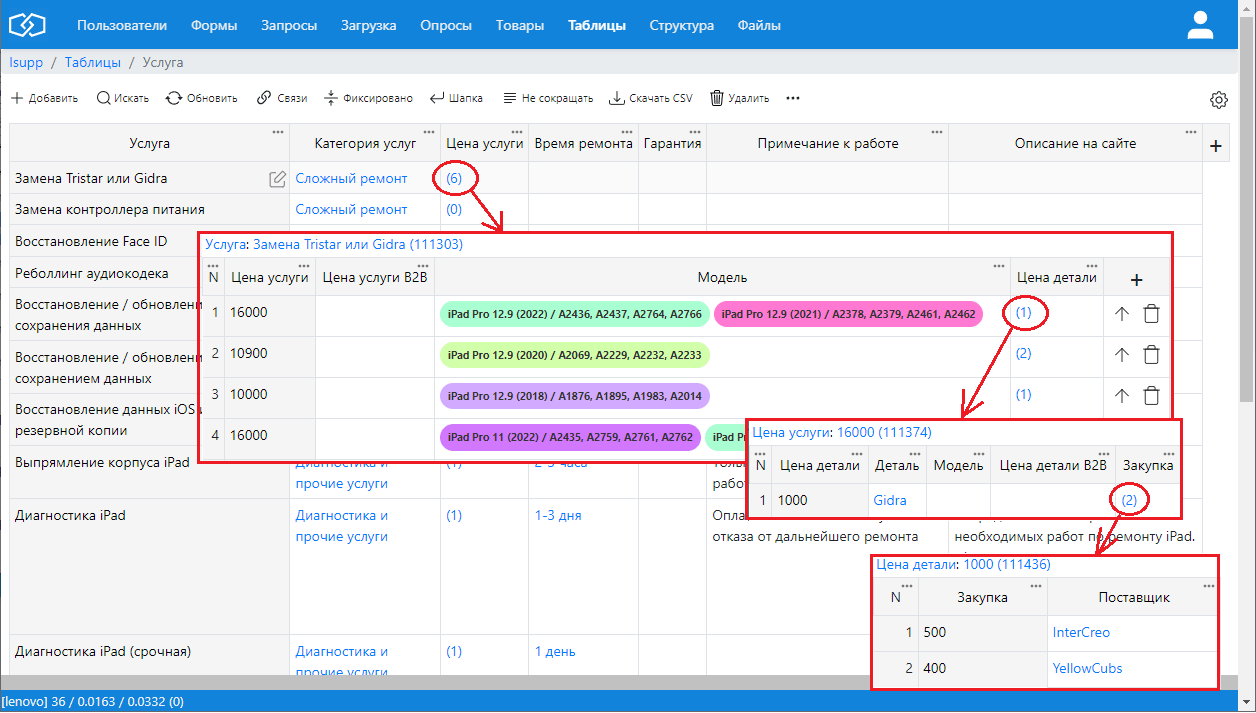Viewport: 1256px width, 713px height.
Task: Select the iPad Pro 12.9 (2018) model tag
Action: [575, 396]
